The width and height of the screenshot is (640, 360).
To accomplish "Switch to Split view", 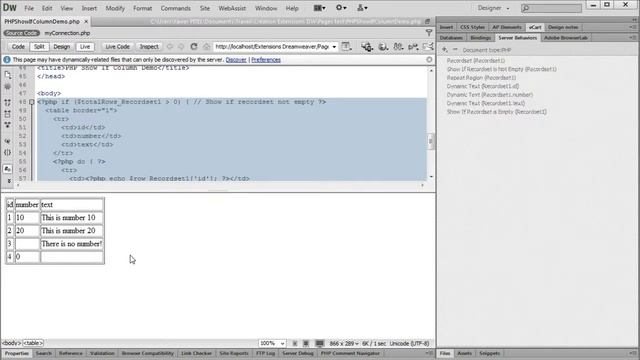I will 39,47.
